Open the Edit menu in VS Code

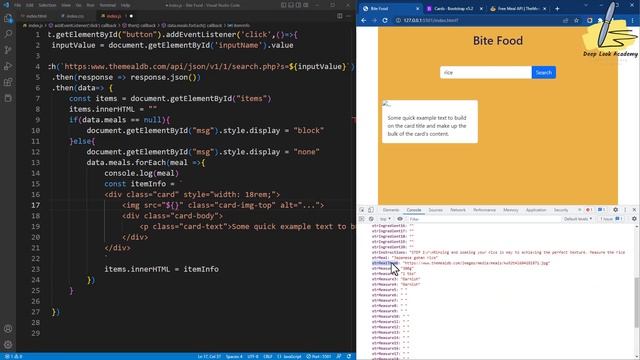pos(30,5)
